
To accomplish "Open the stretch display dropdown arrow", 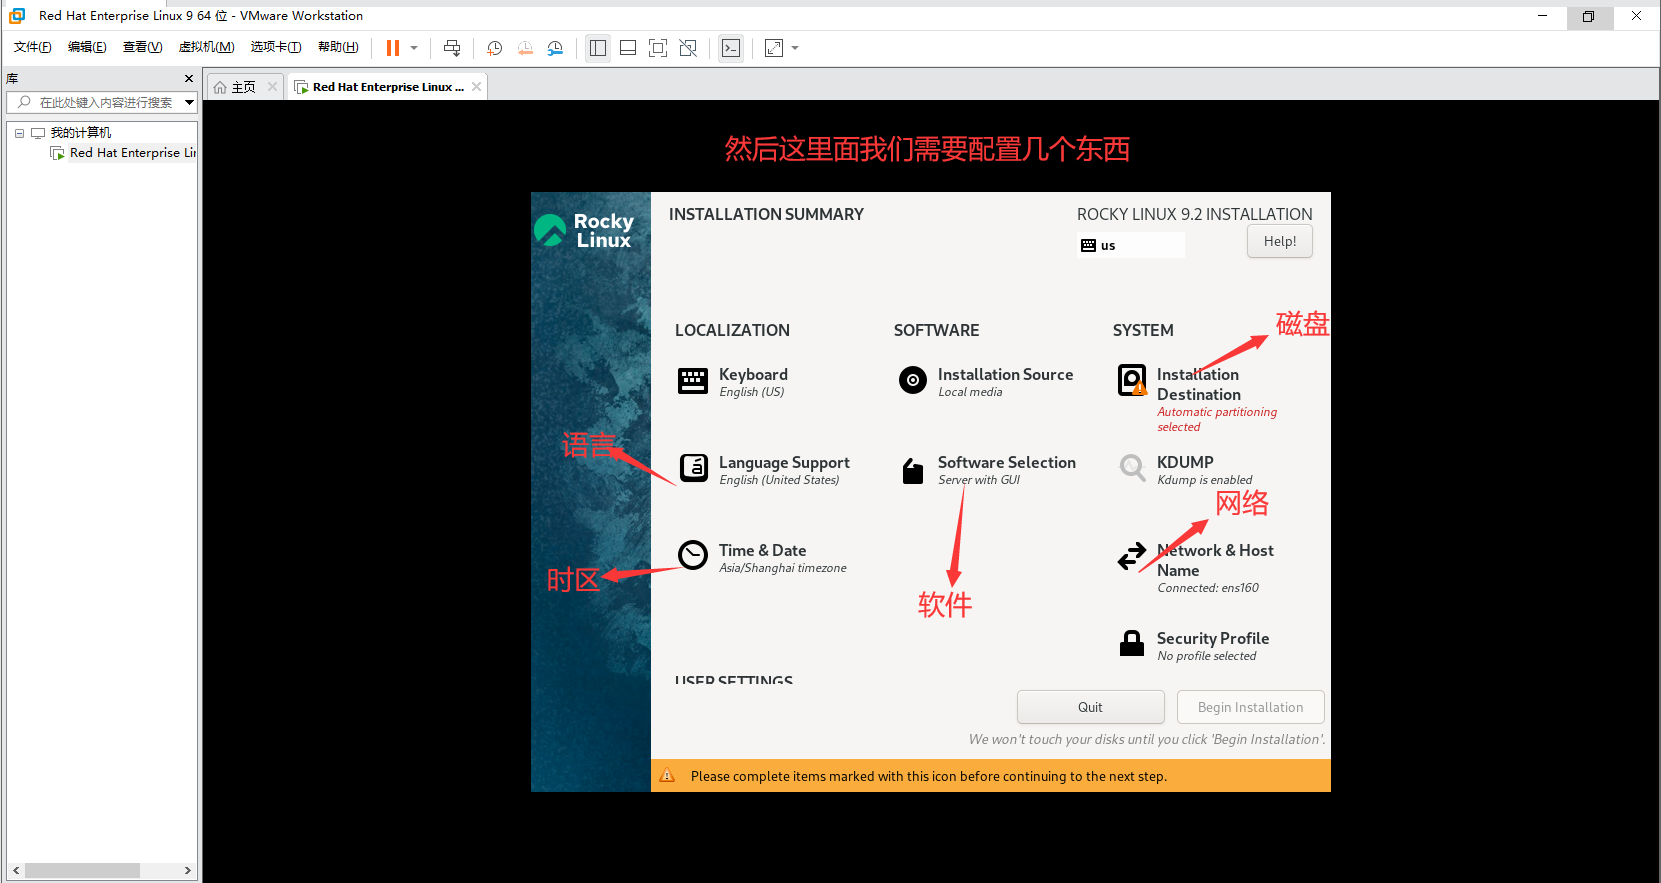I will 795,48.
